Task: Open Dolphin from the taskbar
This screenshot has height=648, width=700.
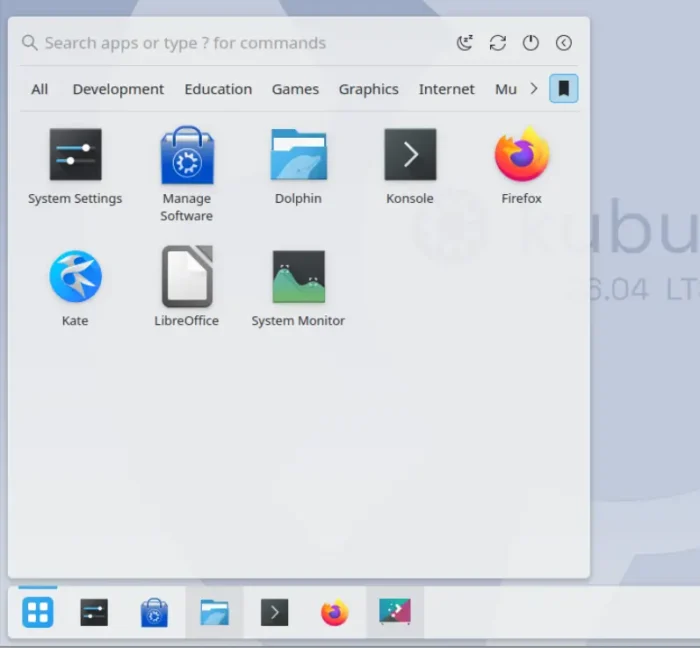Action: pos(214,612)
